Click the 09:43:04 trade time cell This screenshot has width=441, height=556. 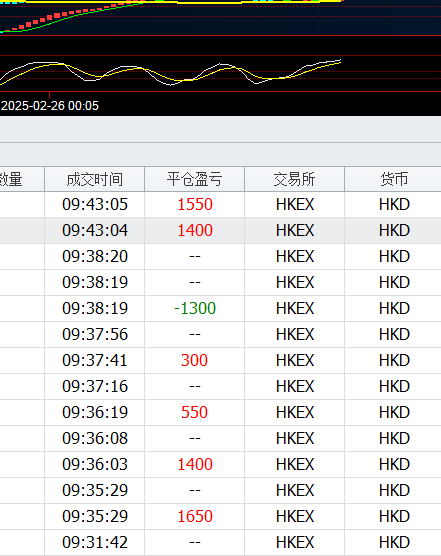[95, 230]
